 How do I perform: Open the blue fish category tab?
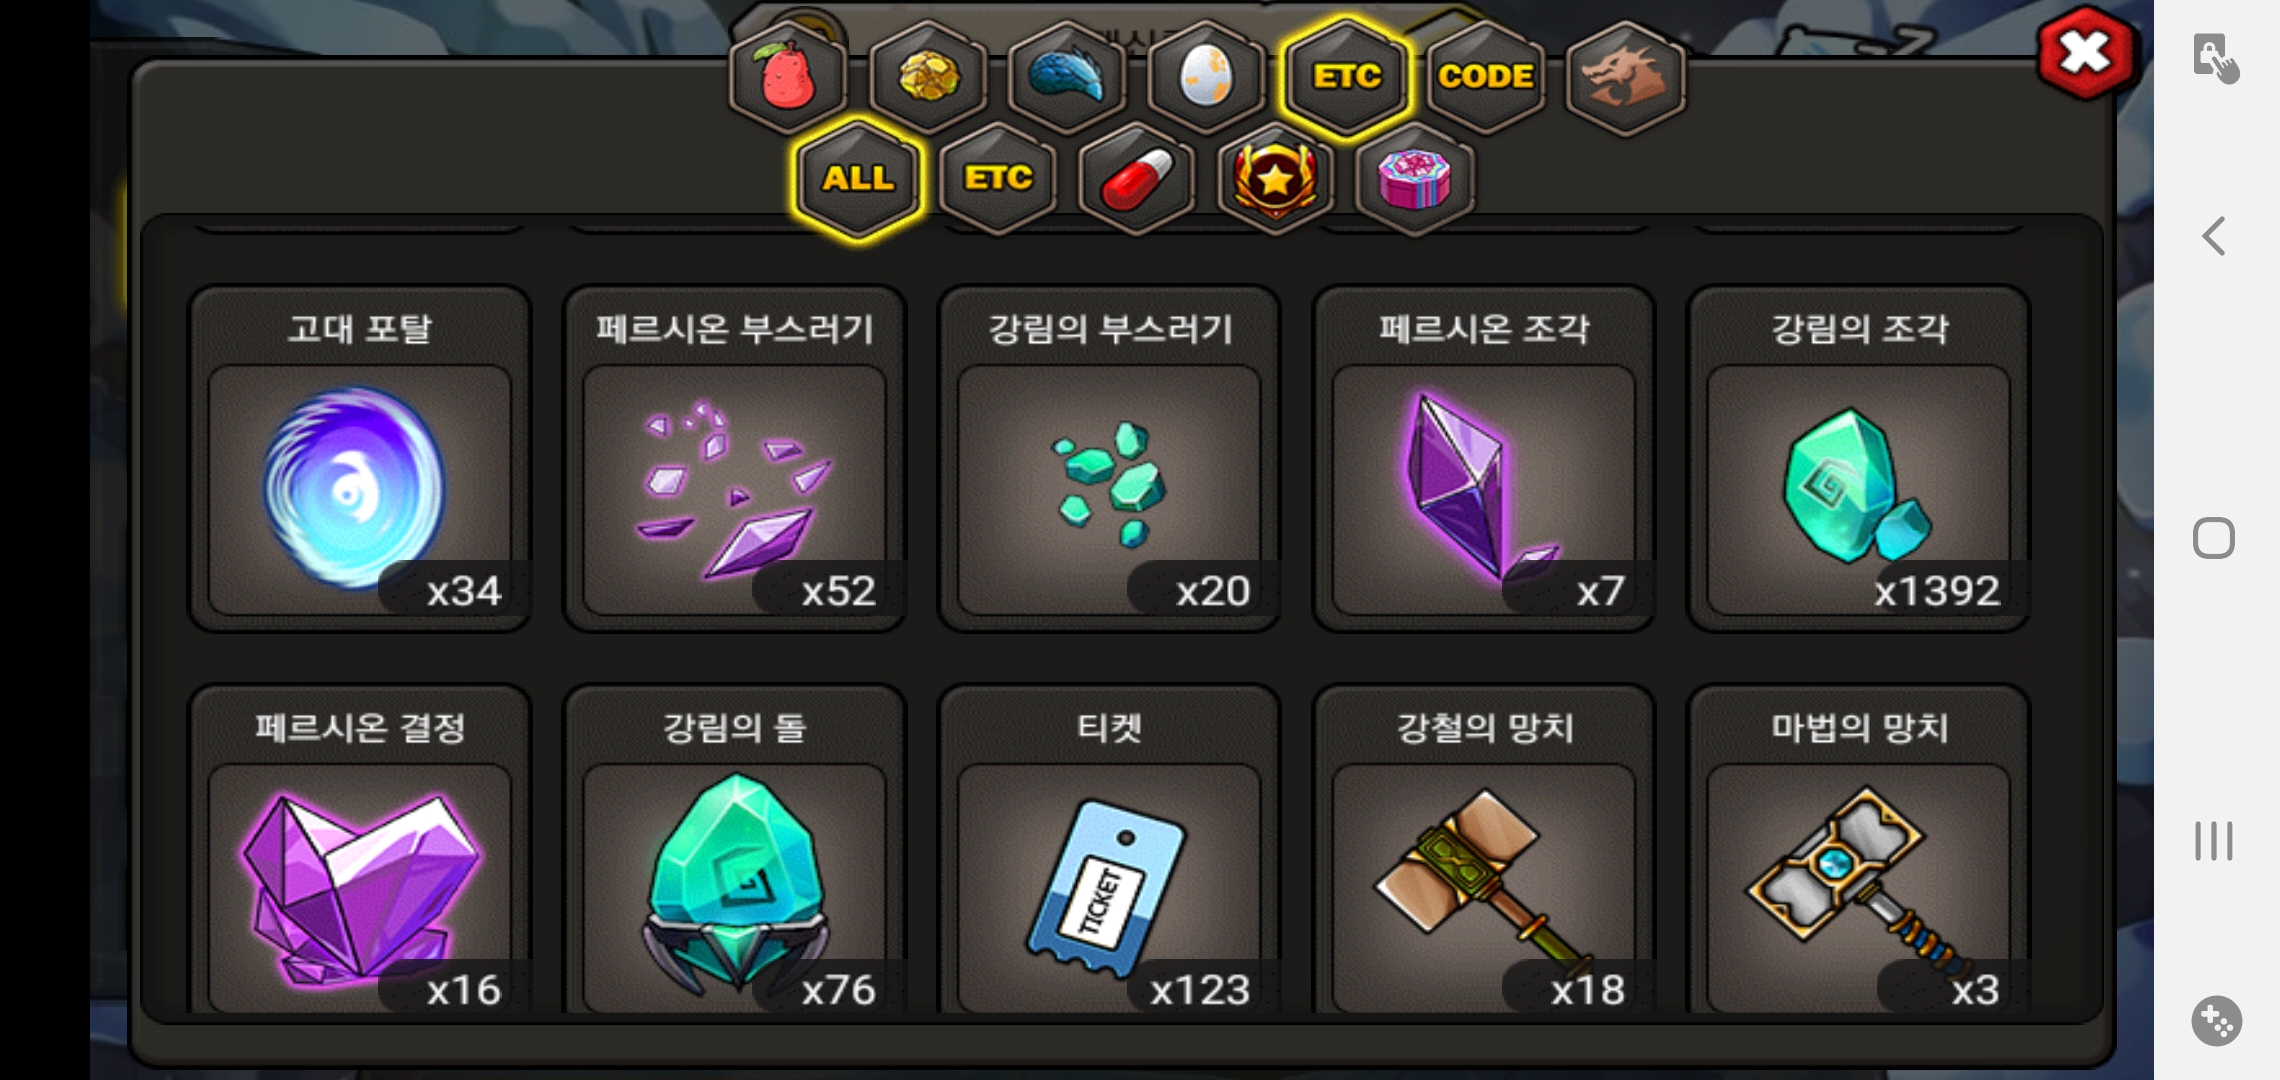tap(1067, 77)
